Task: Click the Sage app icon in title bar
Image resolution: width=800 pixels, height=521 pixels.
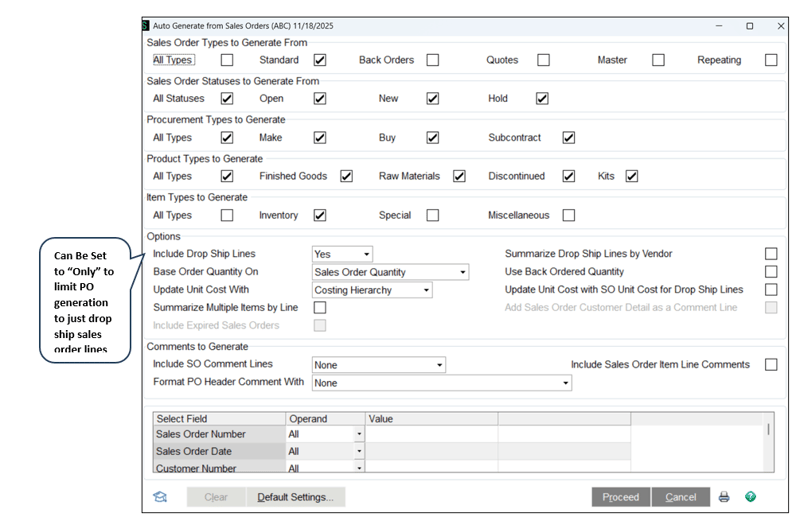Action: (x=146, y=26)
